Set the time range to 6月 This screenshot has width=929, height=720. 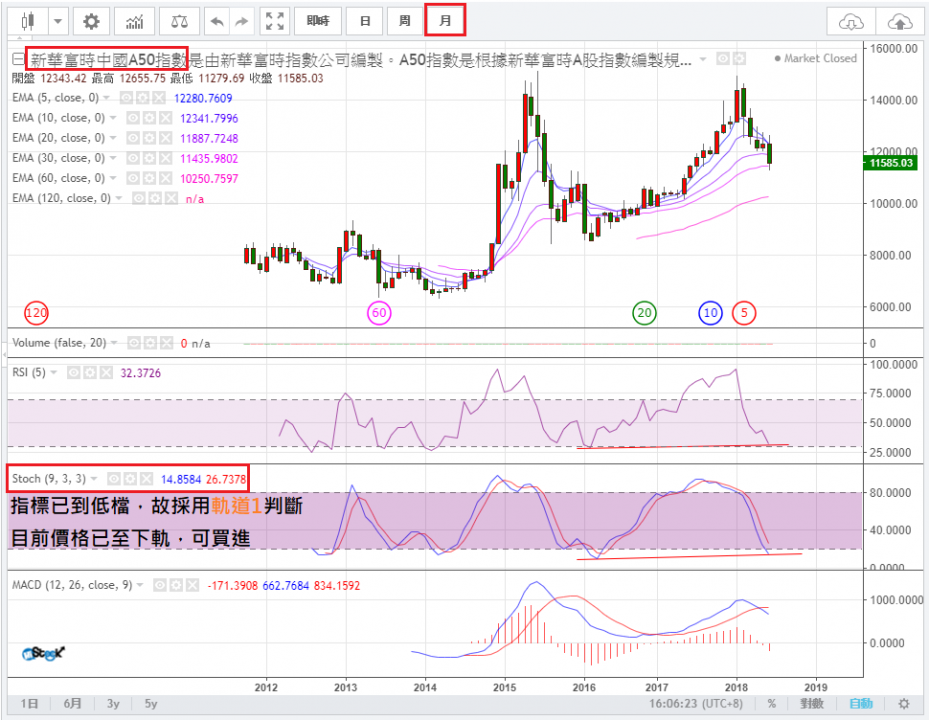point(72,704)
